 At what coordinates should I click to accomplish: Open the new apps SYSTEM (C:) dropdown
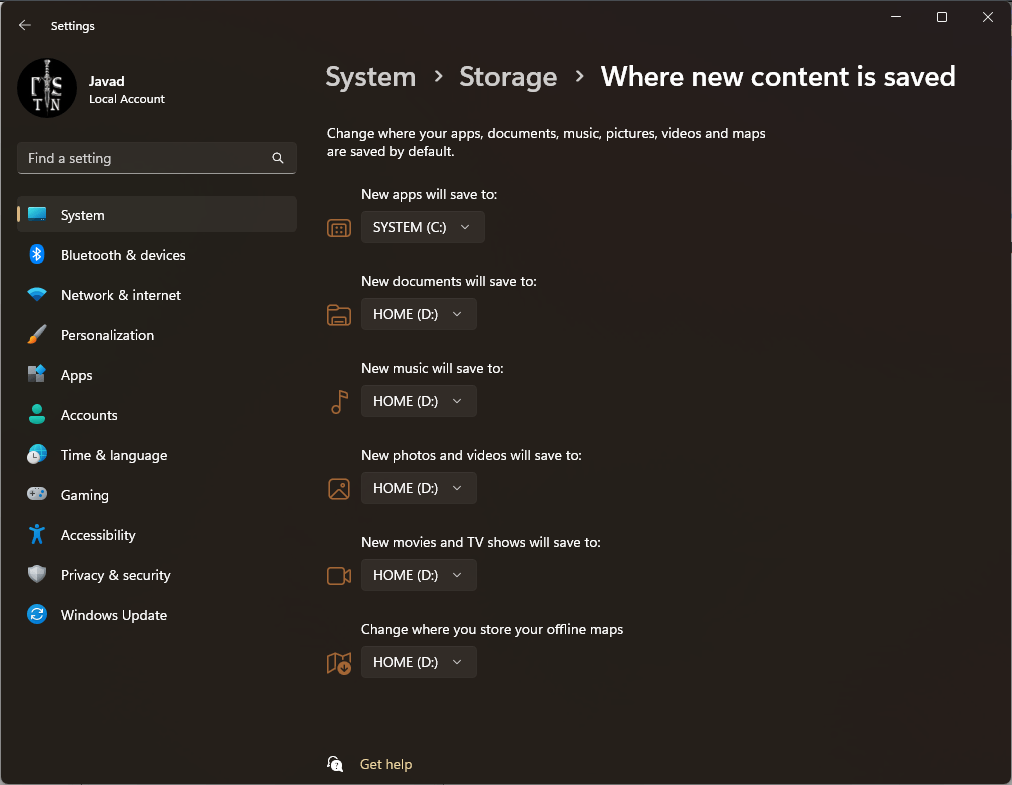pos(422,227)
